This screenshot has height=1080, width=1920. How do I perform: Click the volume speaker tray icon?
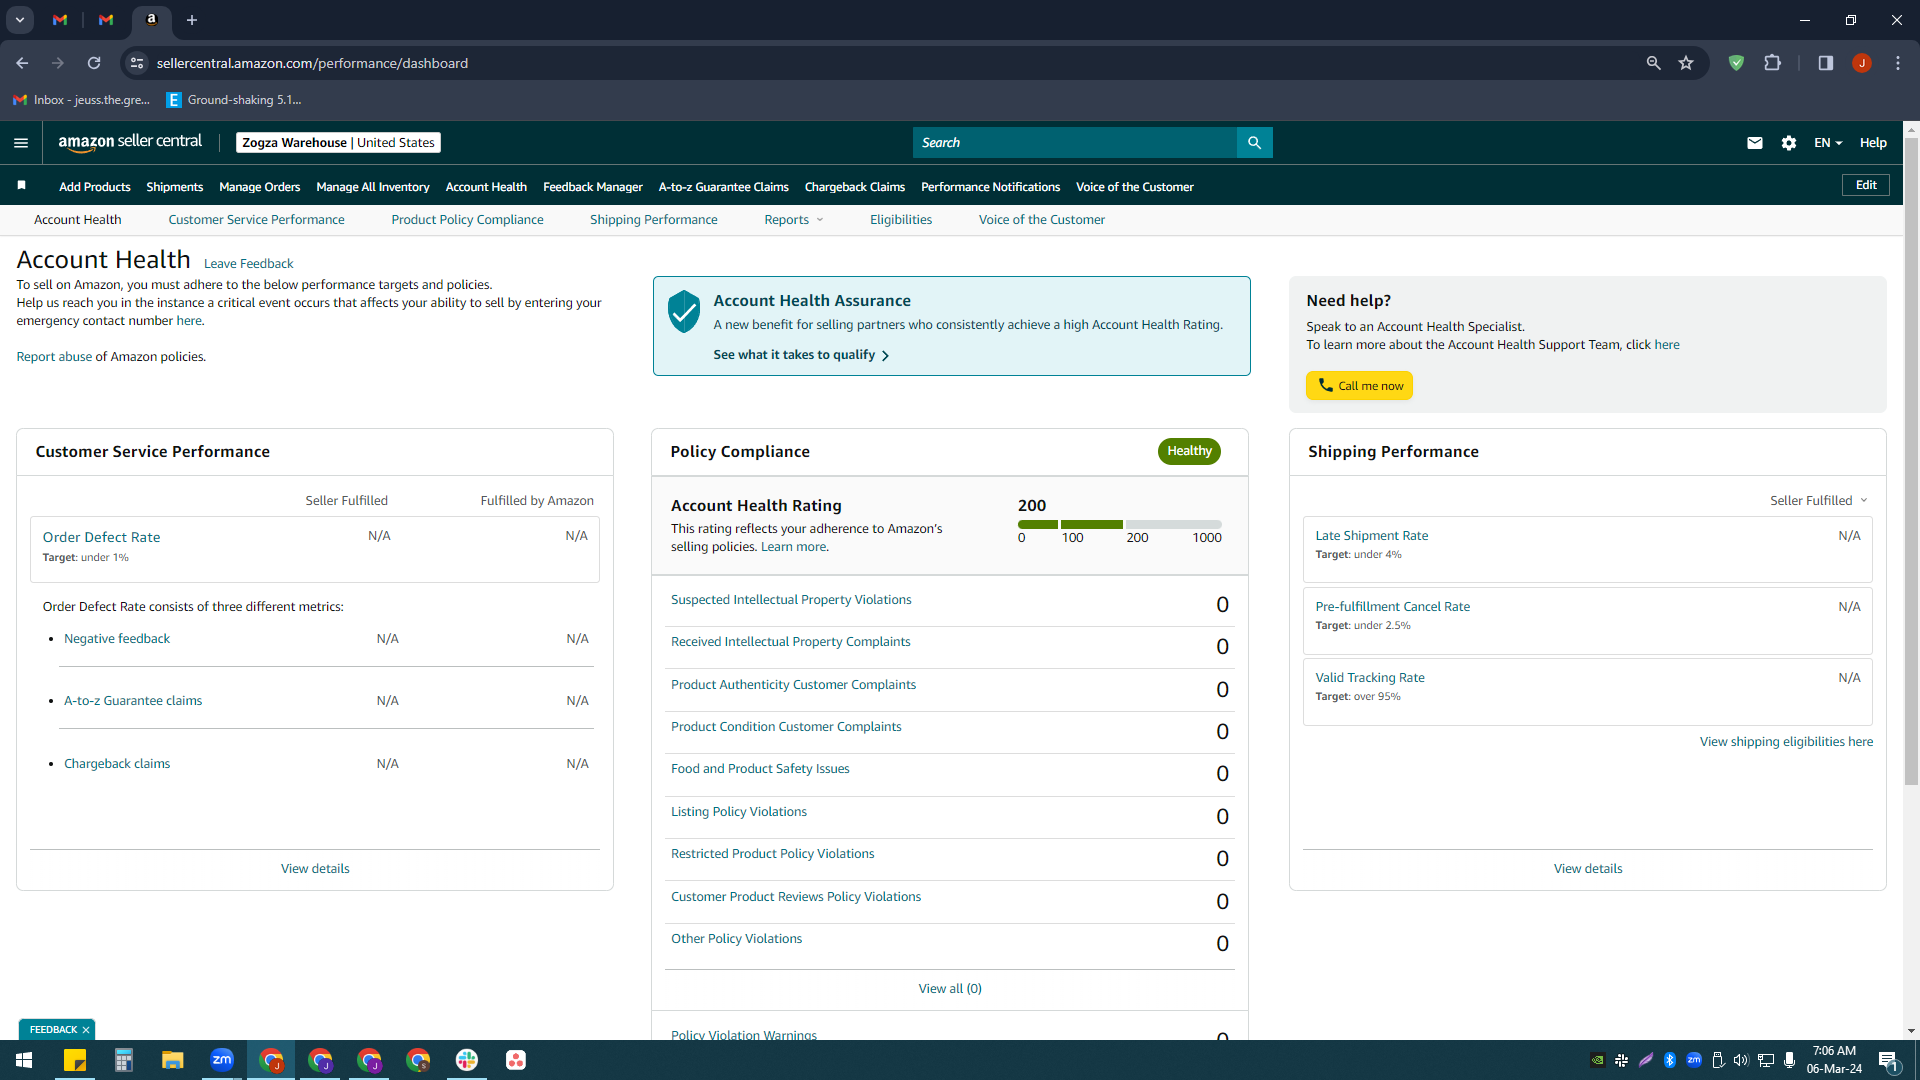[1741, 1060]
